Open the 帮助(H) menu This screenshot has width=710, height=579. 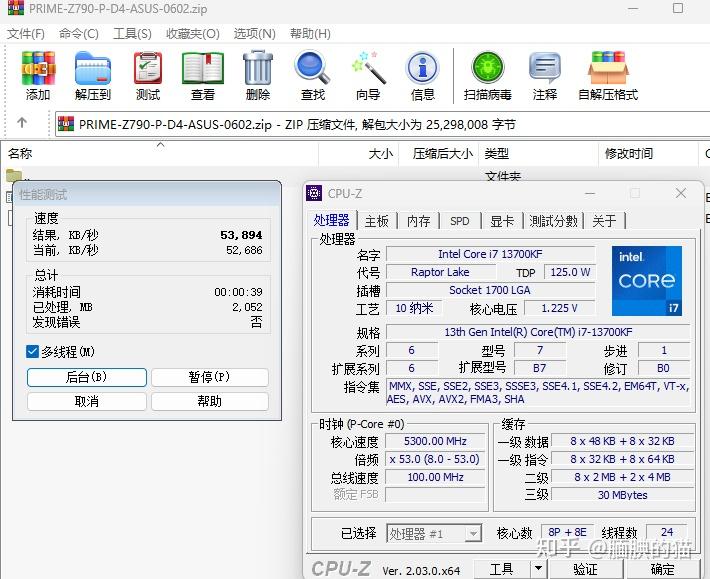click(x=310, y=34)
